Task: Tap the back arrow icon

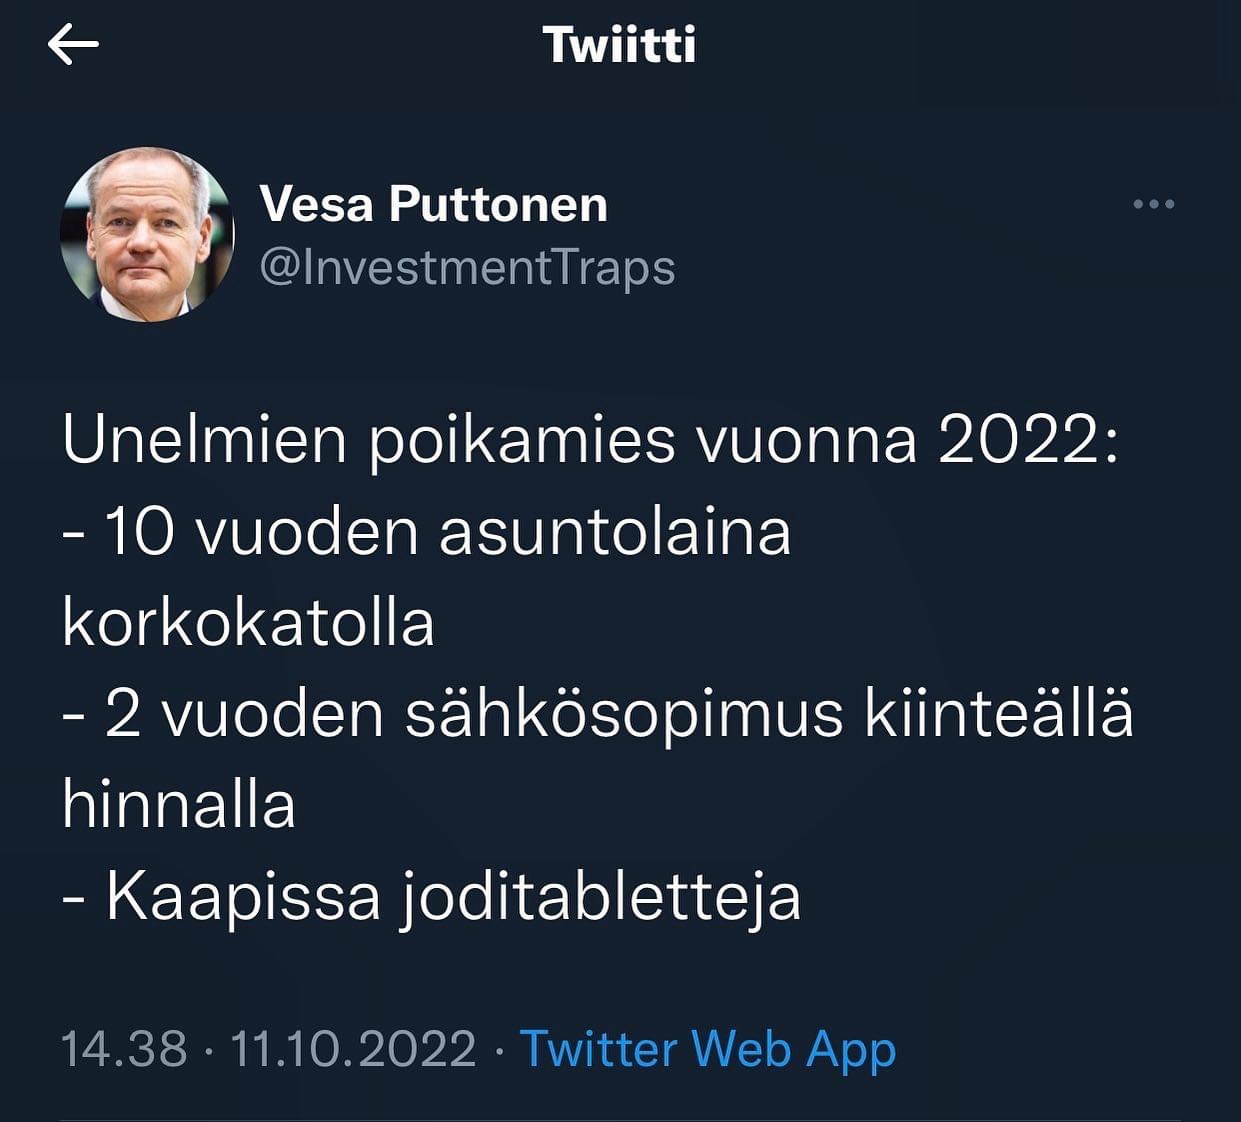Action: [73, 45]
